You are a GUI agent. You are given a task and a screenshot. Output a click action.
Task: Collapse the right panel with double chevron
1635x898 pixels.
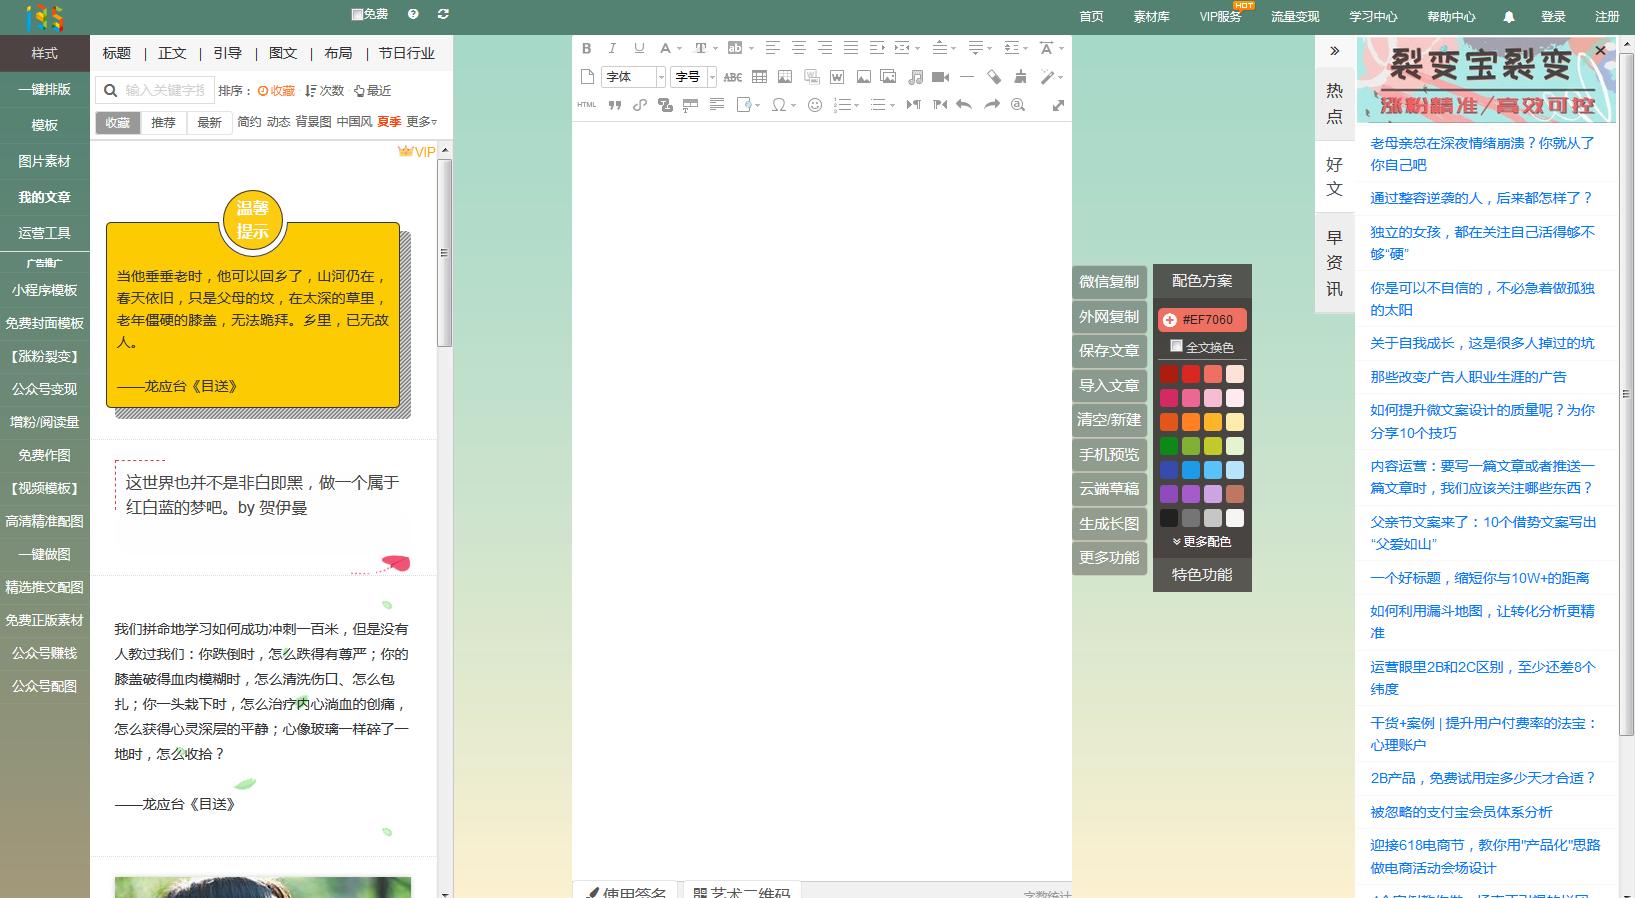(1334, 51)
